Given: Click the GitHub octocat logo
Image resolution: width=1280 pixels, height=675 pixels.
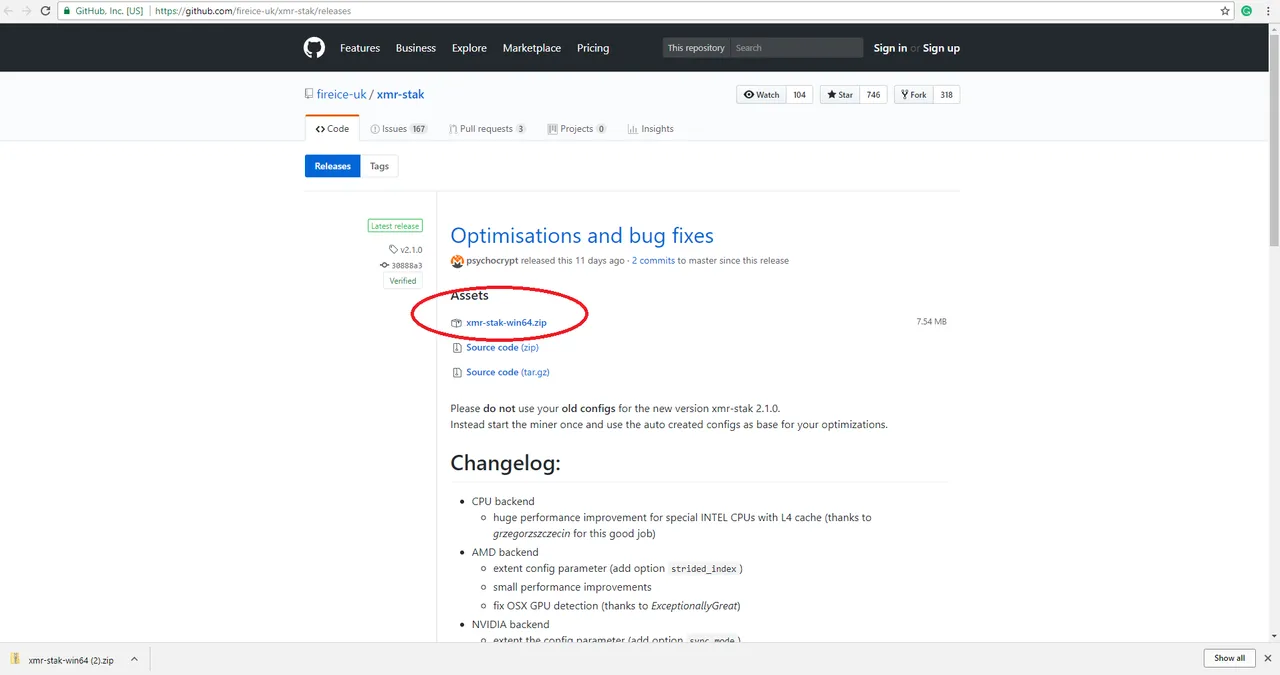Looking at the screenshot, I should 315,48.
